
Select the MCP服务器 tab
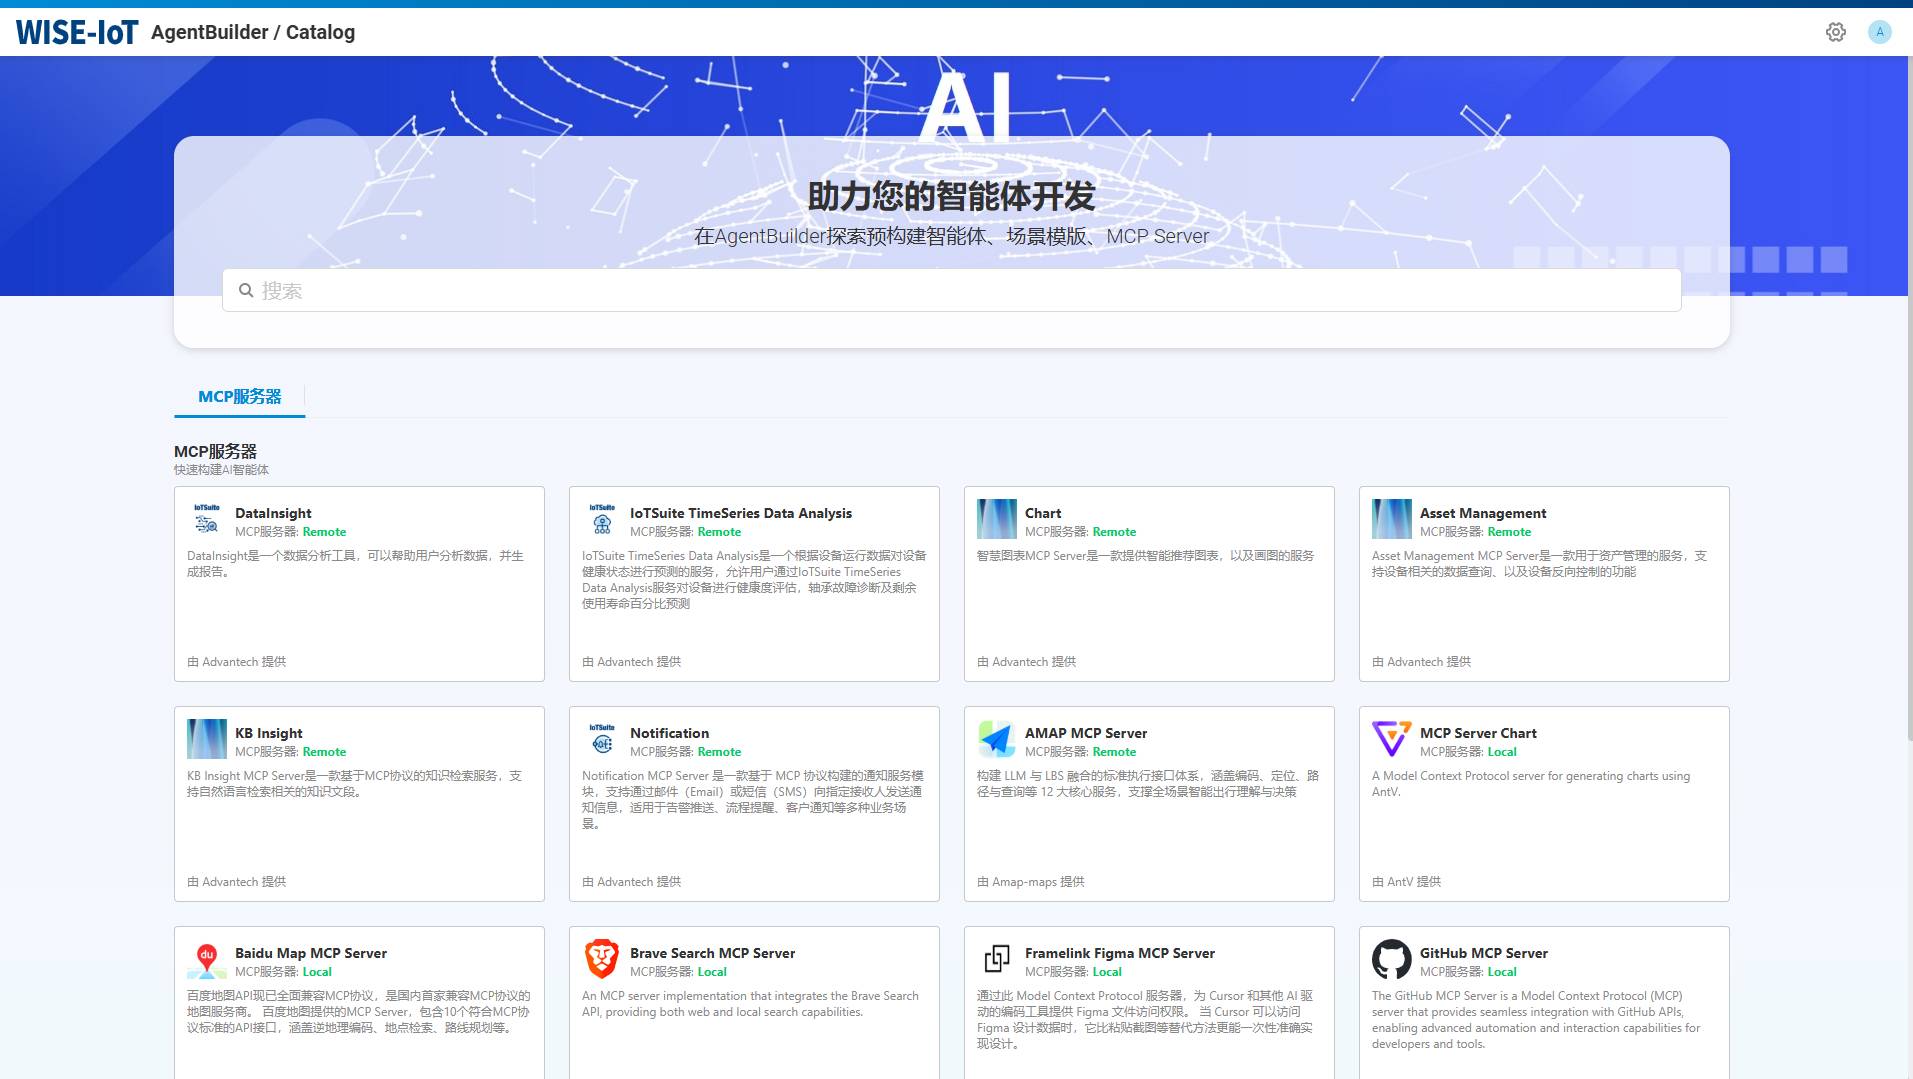tap(239, 397)
